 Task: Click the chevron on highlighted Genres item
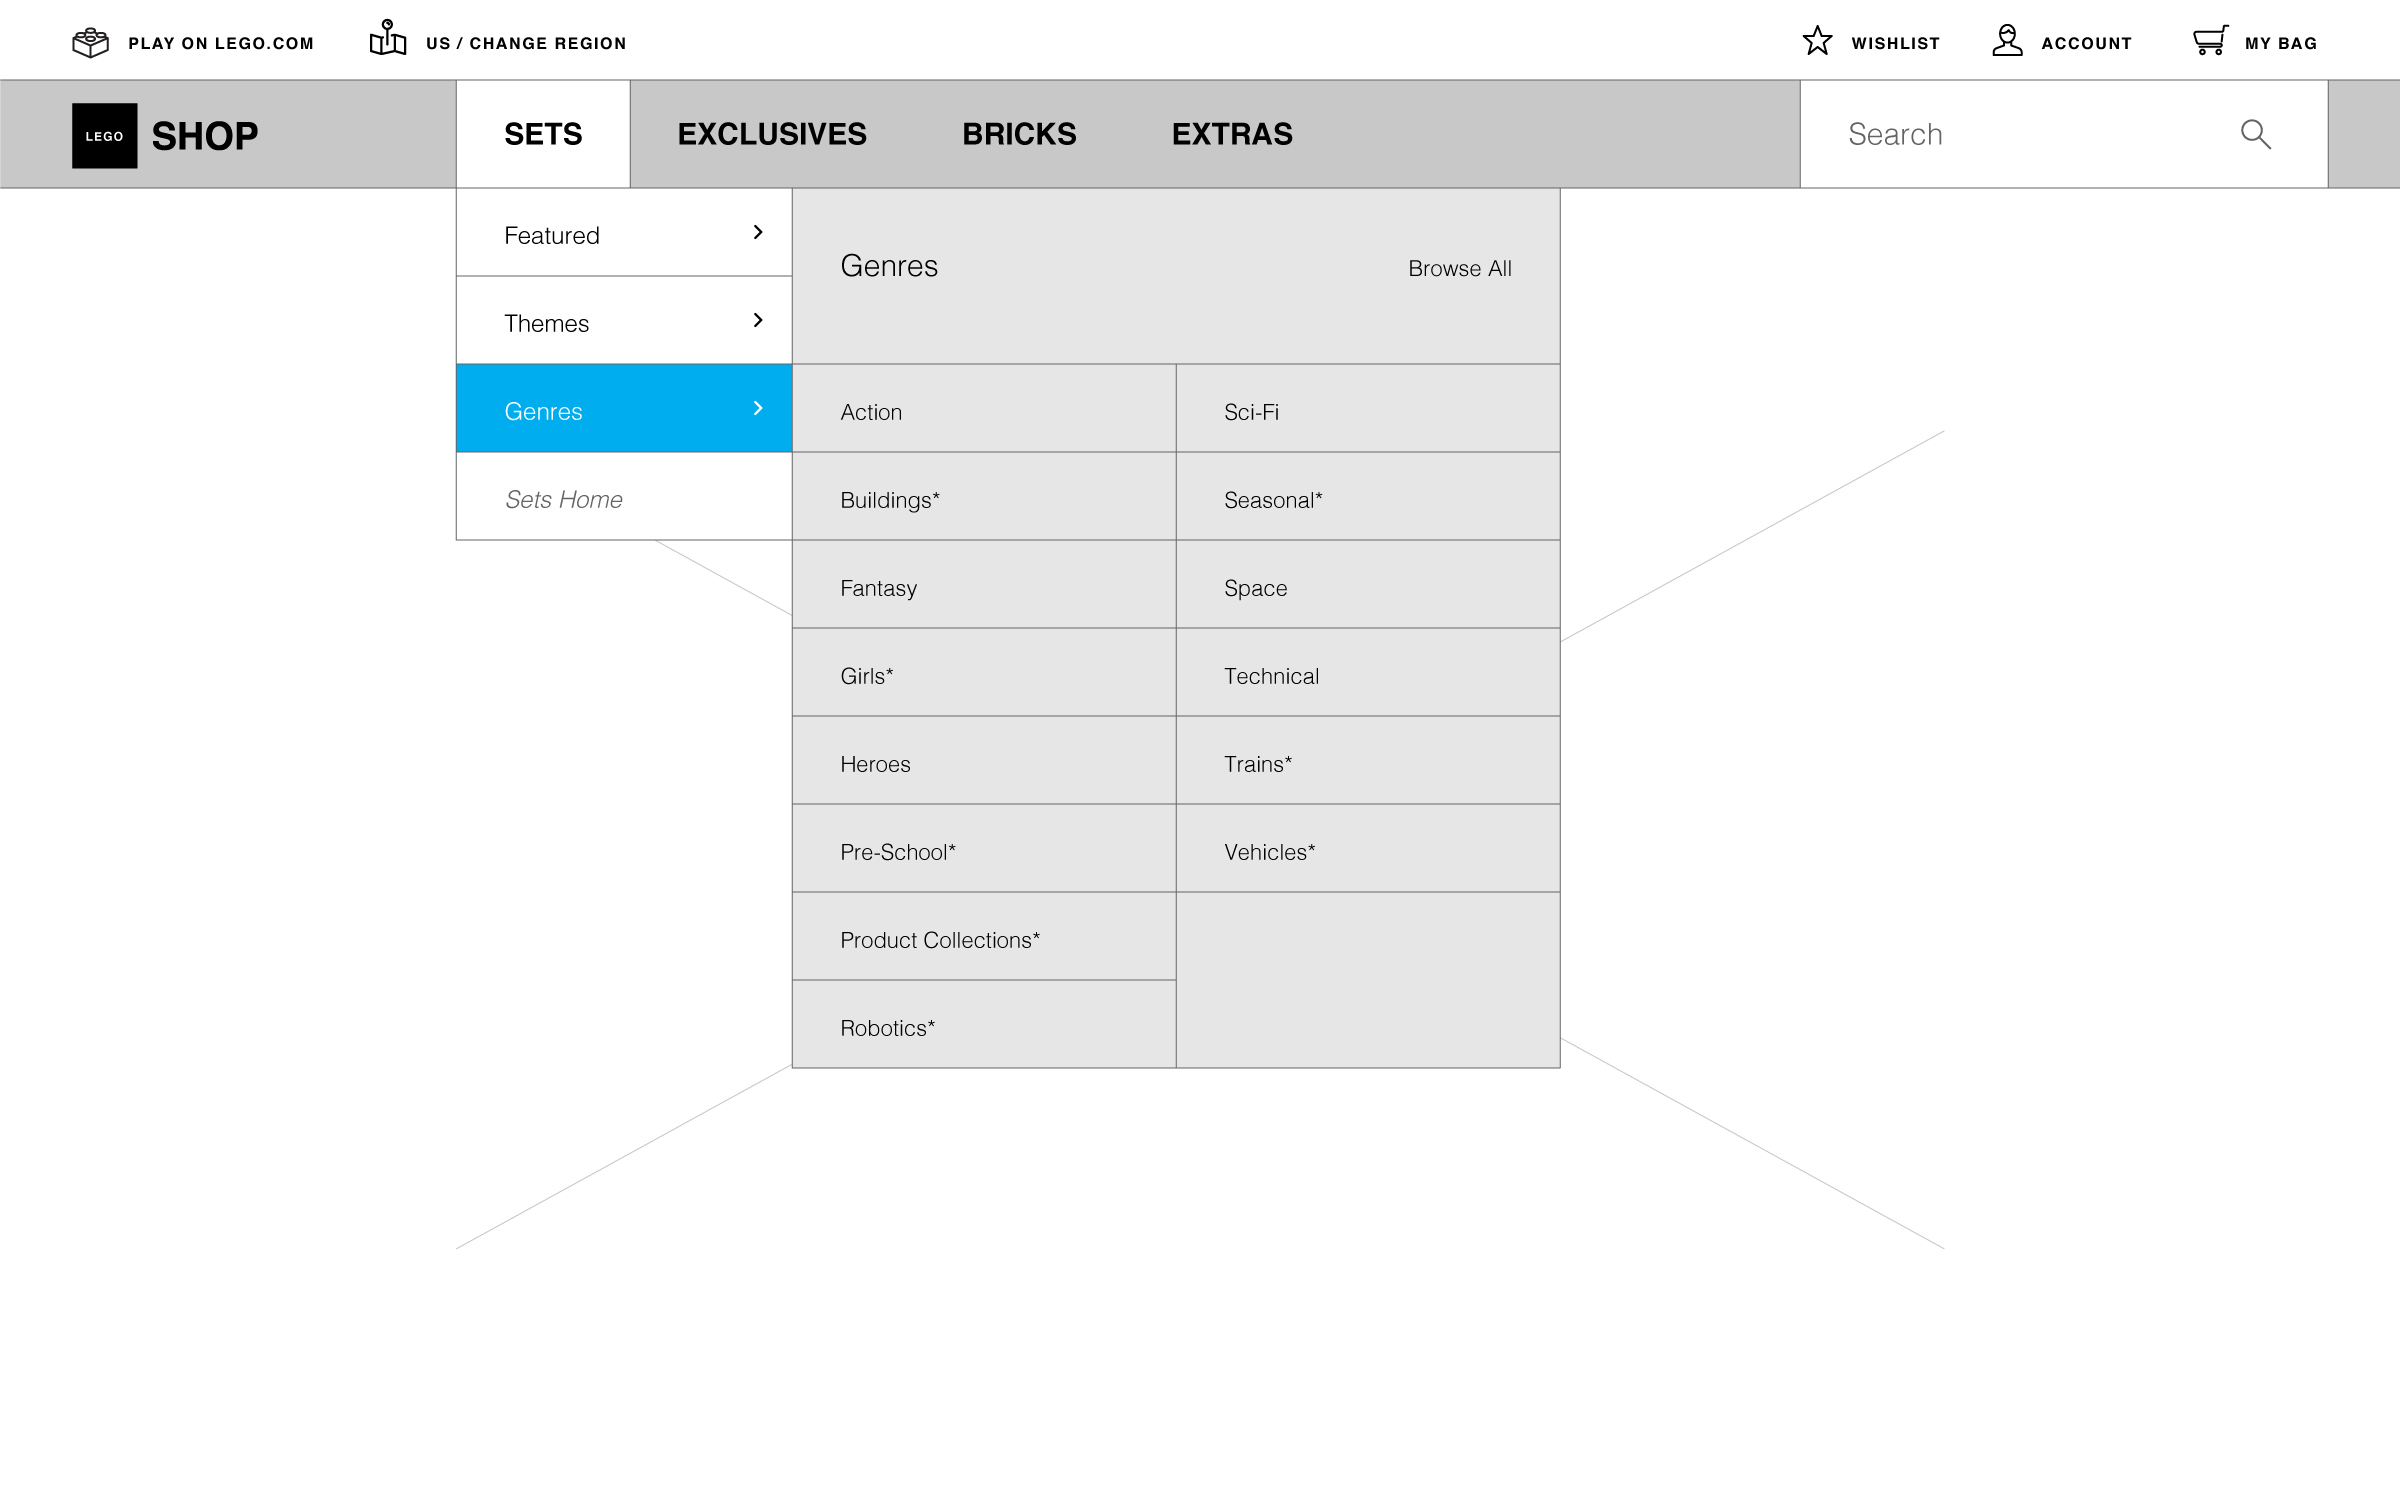coord(758,409)
